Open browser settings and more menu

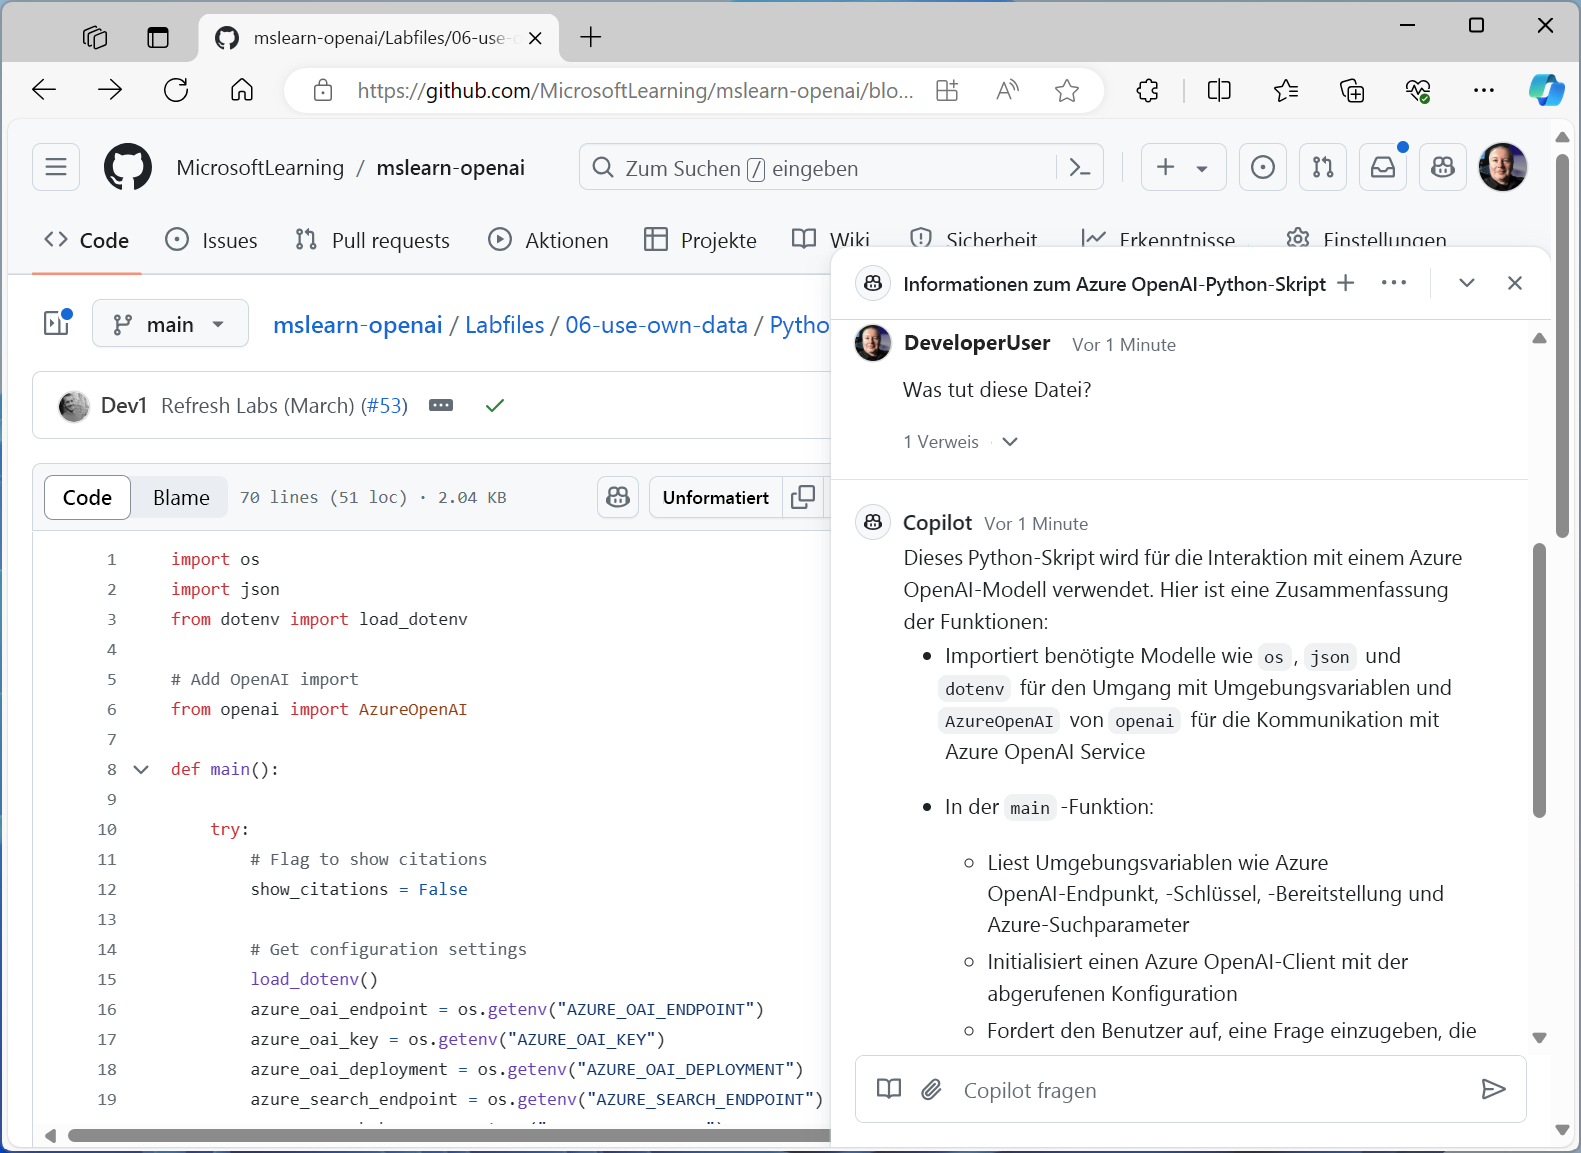(1484, 90)
